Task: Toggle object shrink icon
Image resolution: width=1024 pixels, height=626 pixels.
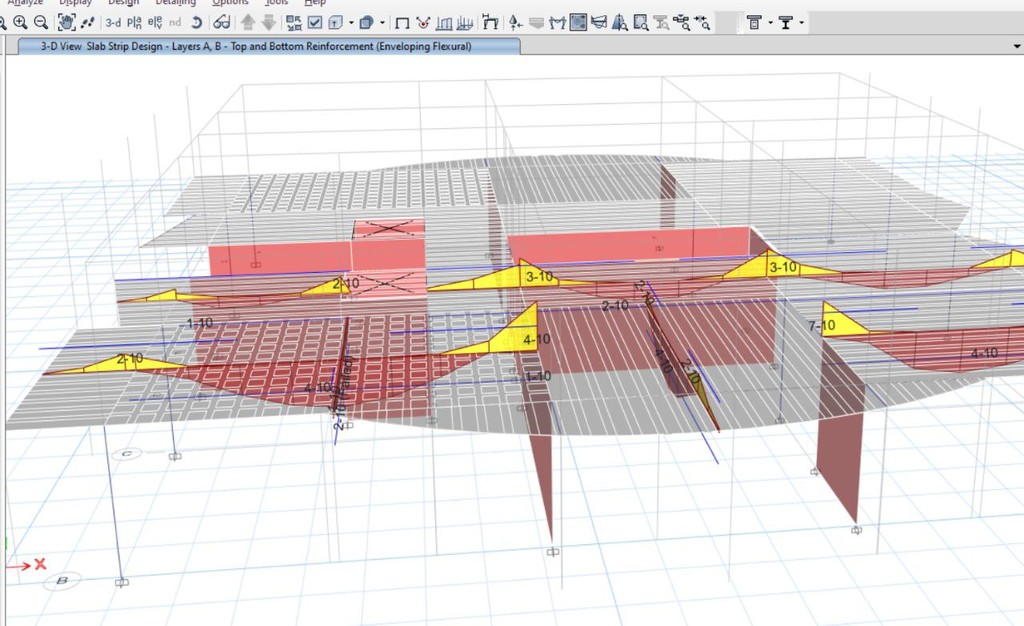Action: point(294,23)
